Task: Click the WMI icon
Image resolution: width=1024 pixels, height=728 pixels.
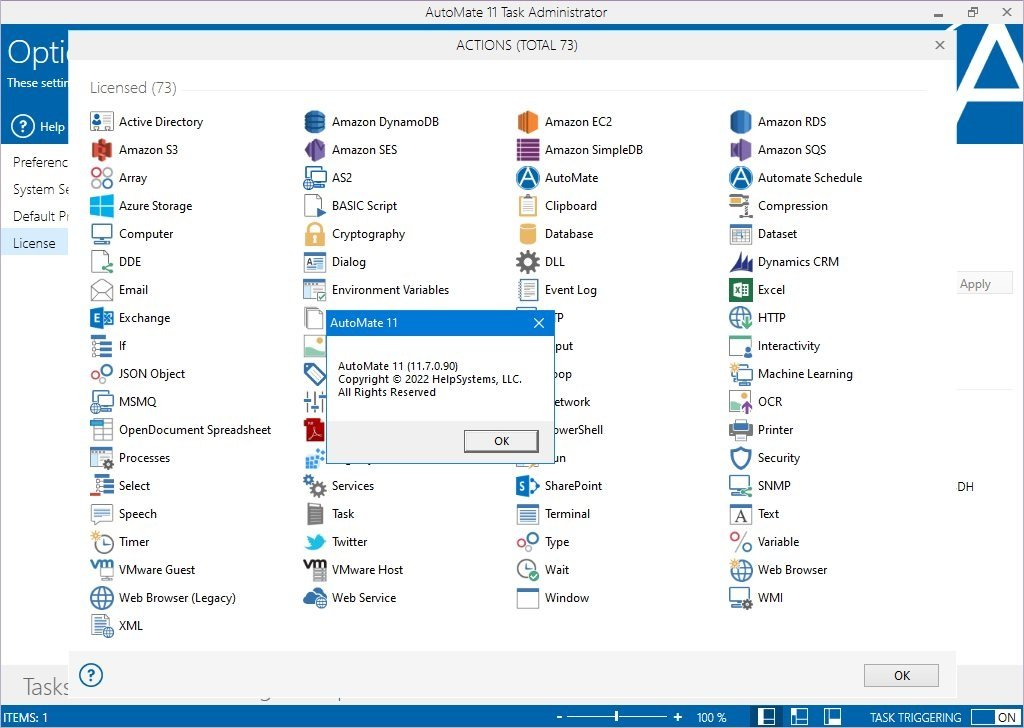Action: (741, 597)
